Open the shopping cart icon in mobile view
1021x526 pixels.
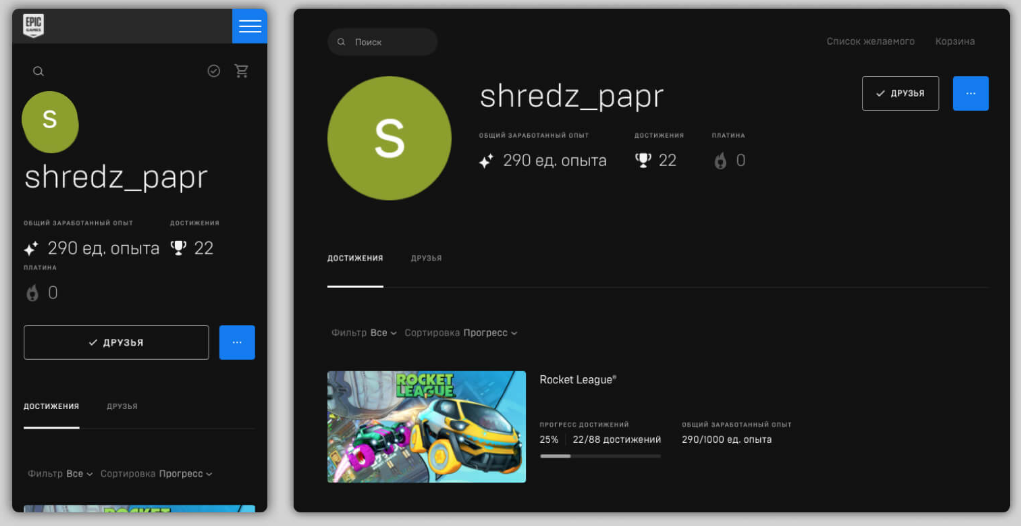pyautogui.click(x=242, y=71)
